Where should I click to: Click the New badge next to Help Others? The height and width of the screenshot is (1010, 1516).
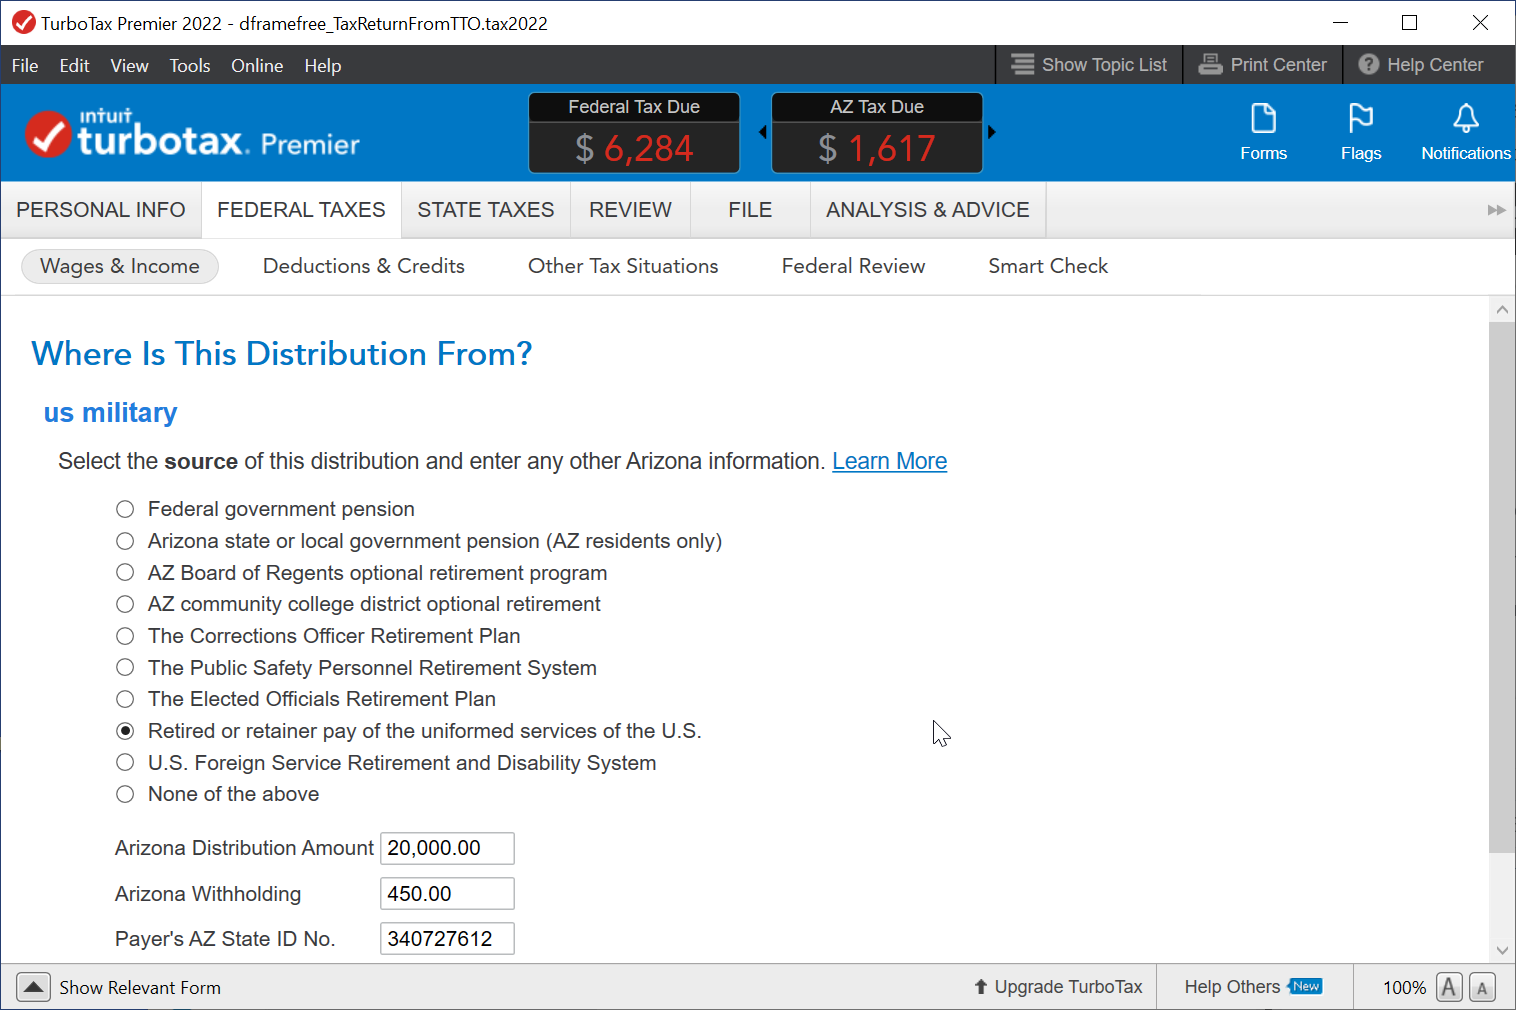[x=1305, y=986]
